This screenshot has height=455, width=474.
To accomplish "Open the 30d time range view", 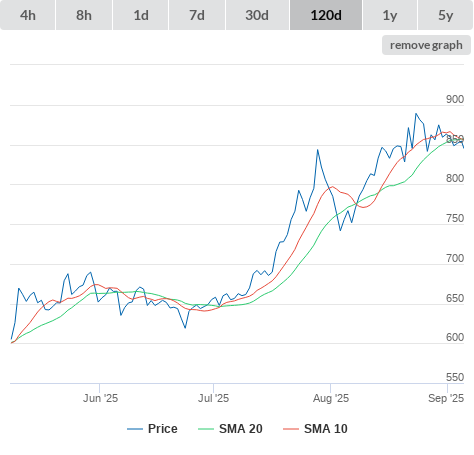I will (x=257, y=15).
